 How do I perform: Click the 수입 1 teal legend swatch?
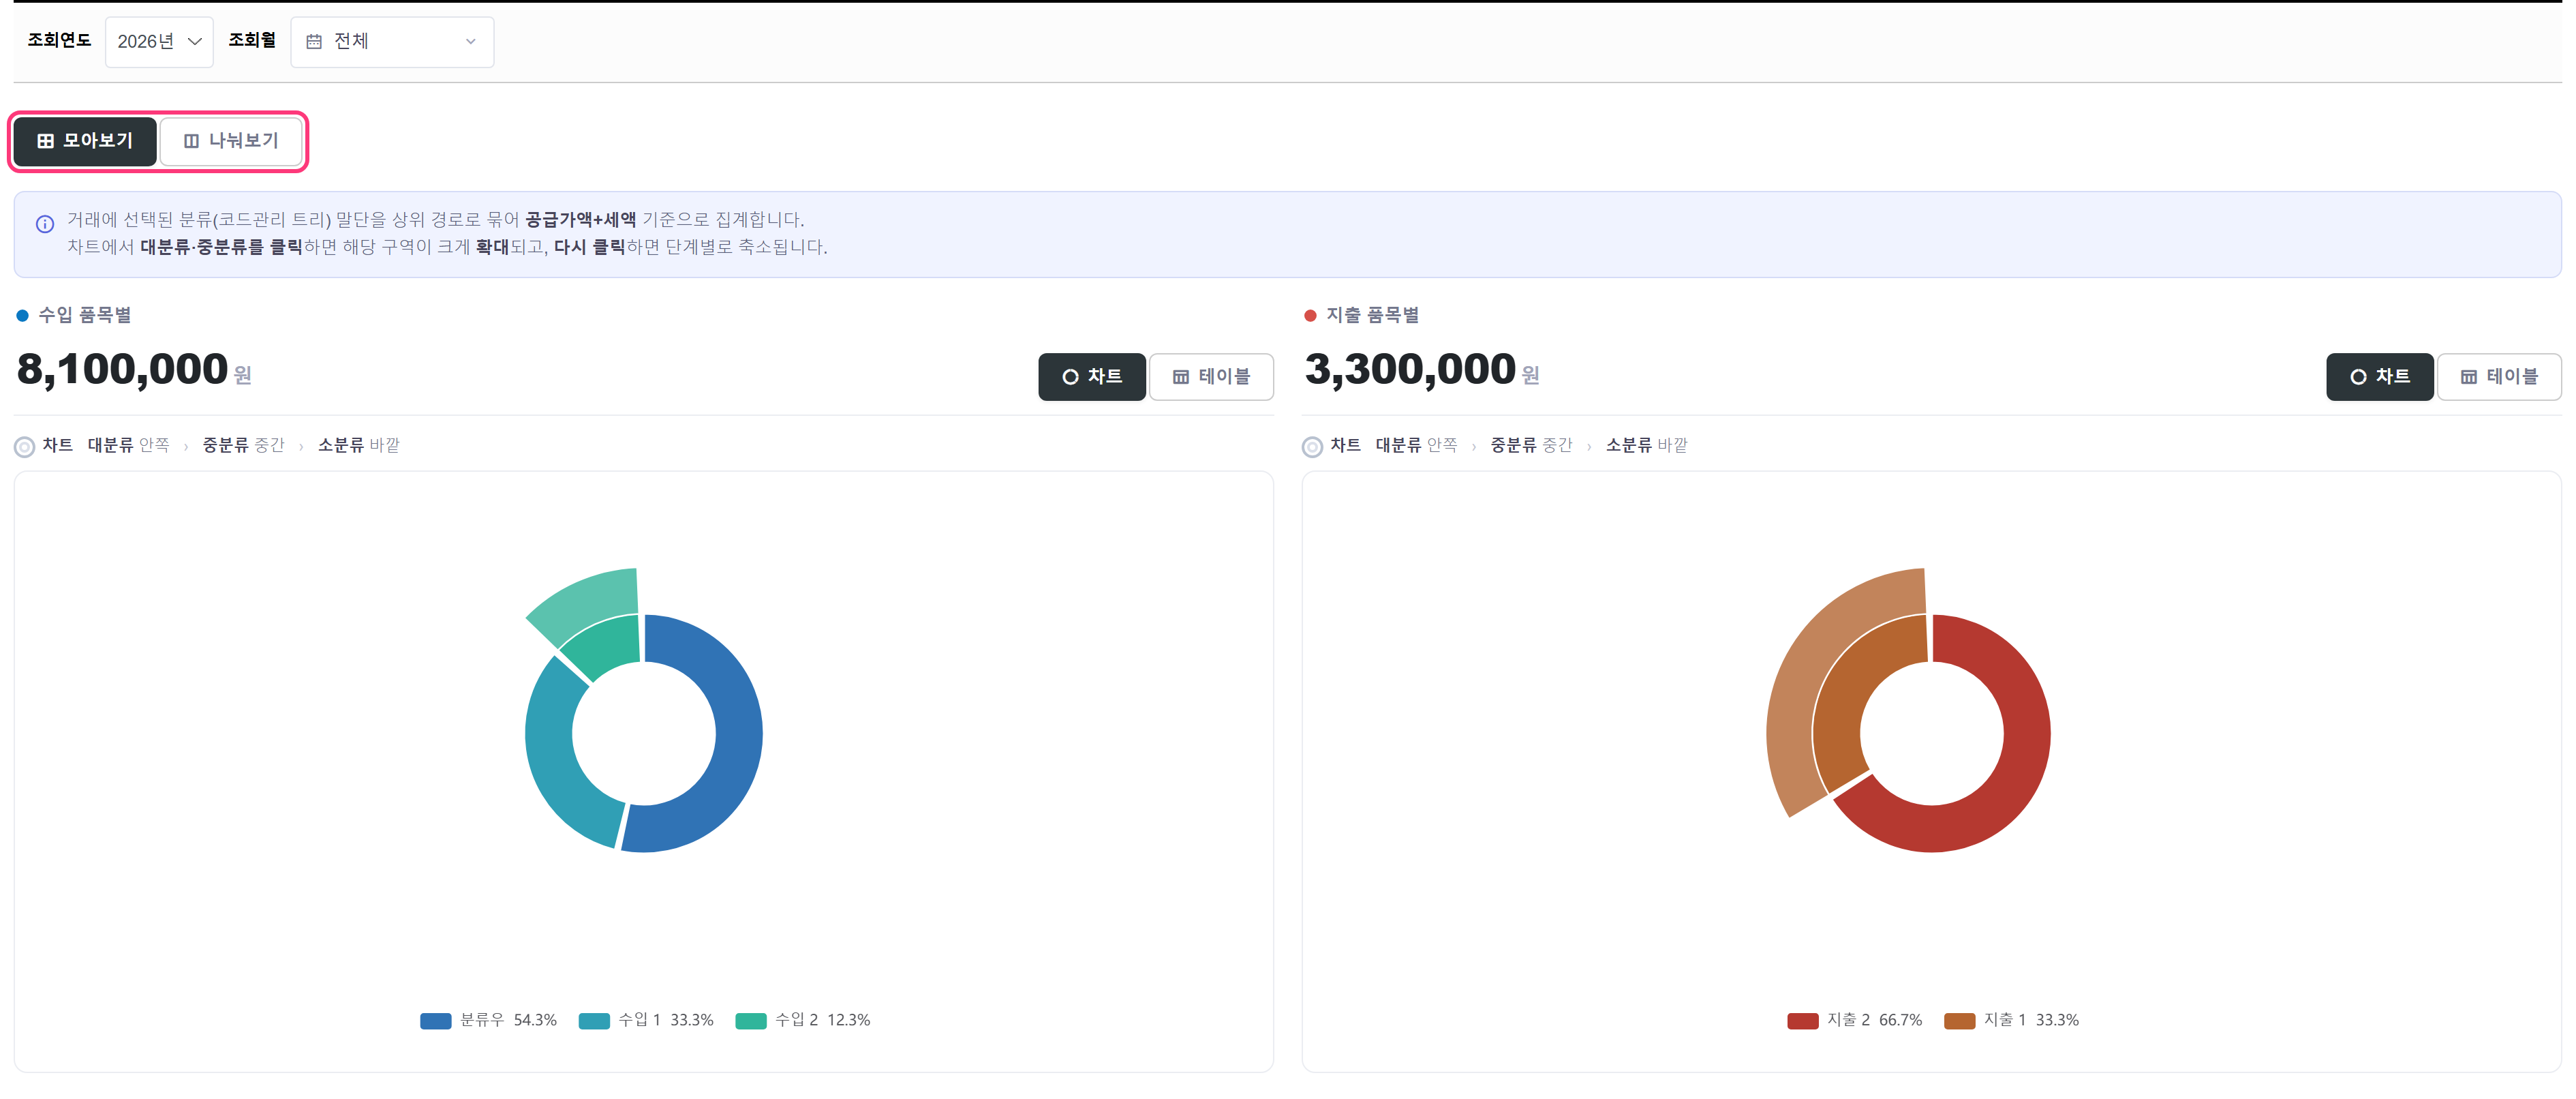(x=594, y=1021)
